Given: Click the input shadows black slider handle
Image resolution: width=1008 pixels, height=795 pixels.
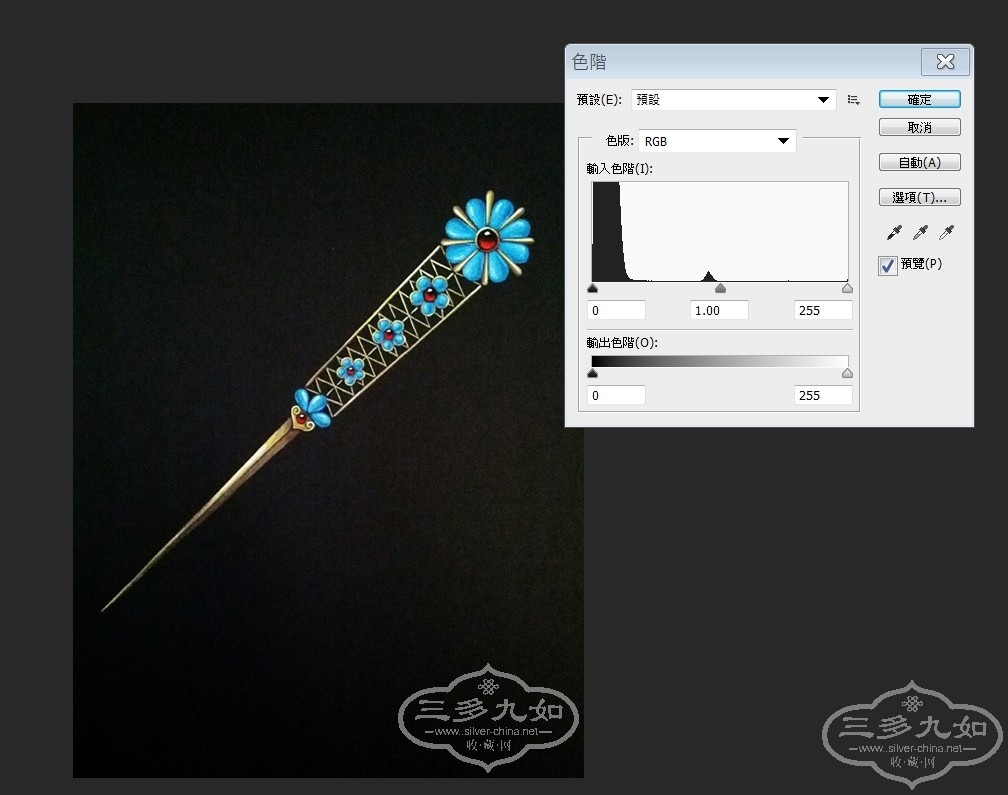Looking at the screenshot, I should [592, 289].
